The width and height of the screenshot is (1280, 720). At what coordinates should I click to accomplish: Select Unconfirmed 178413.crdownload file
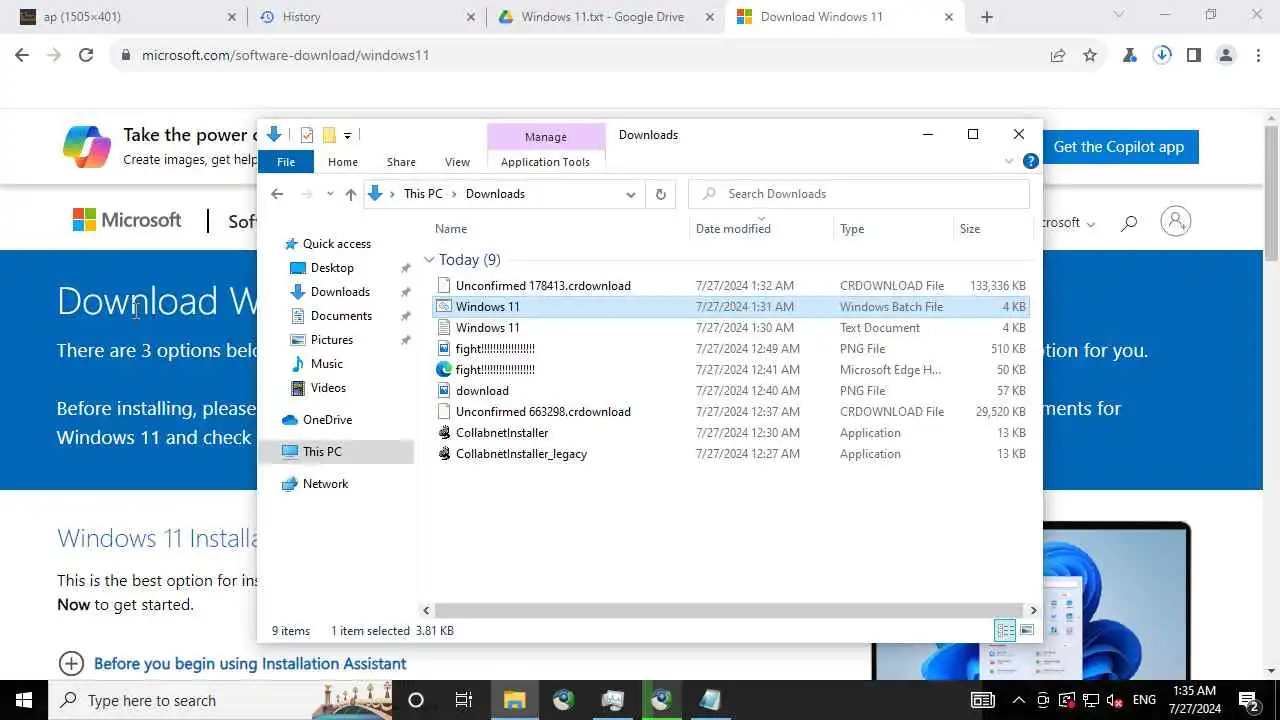(730, 286)
